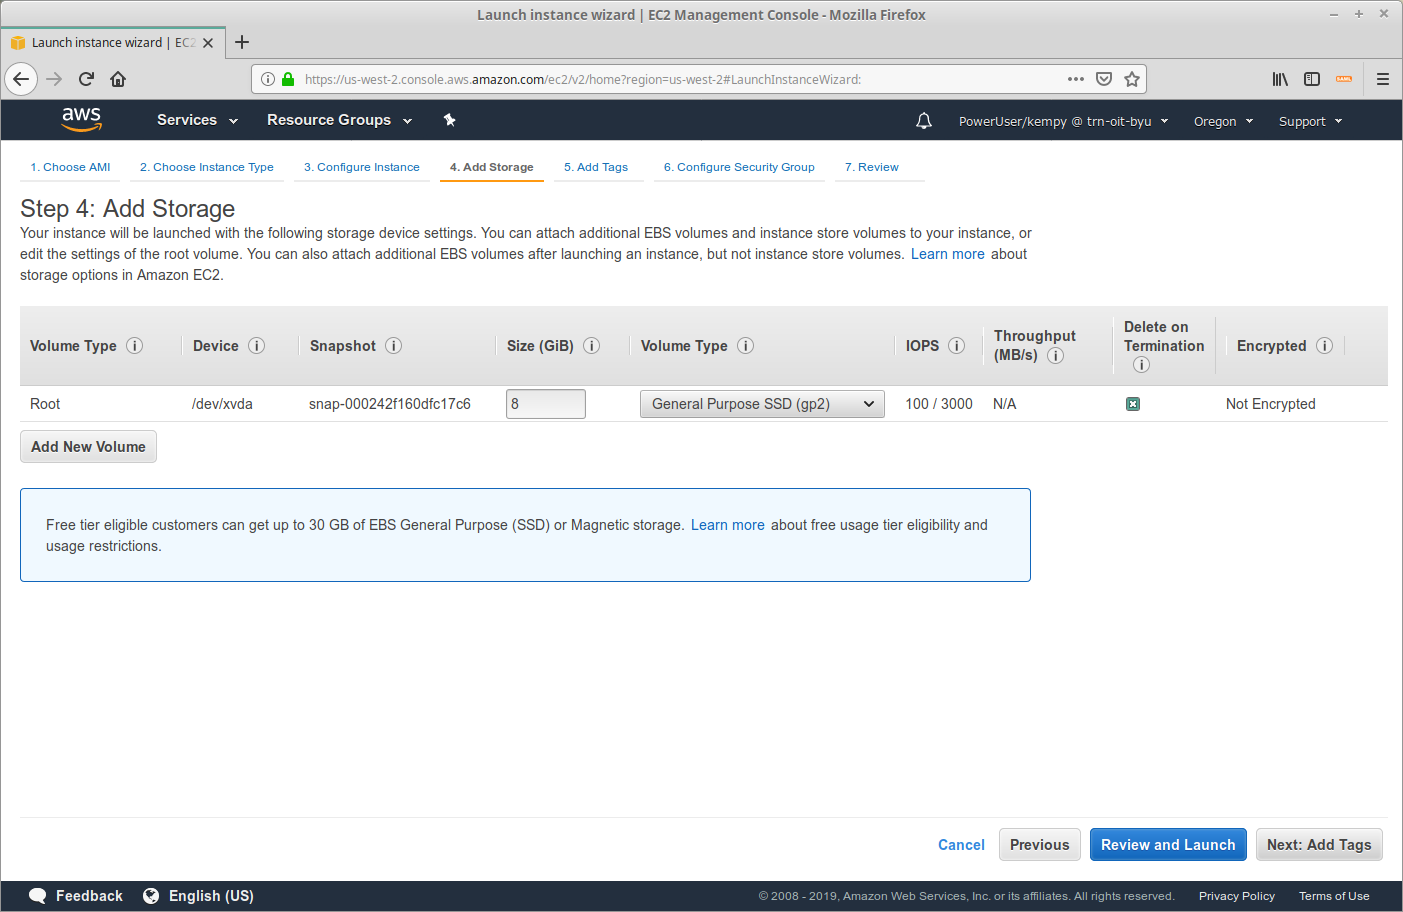Click the snap-000242f160dfc17c6 snapshot text
This screenshot has width=1403, height=912.
point(390,404)
